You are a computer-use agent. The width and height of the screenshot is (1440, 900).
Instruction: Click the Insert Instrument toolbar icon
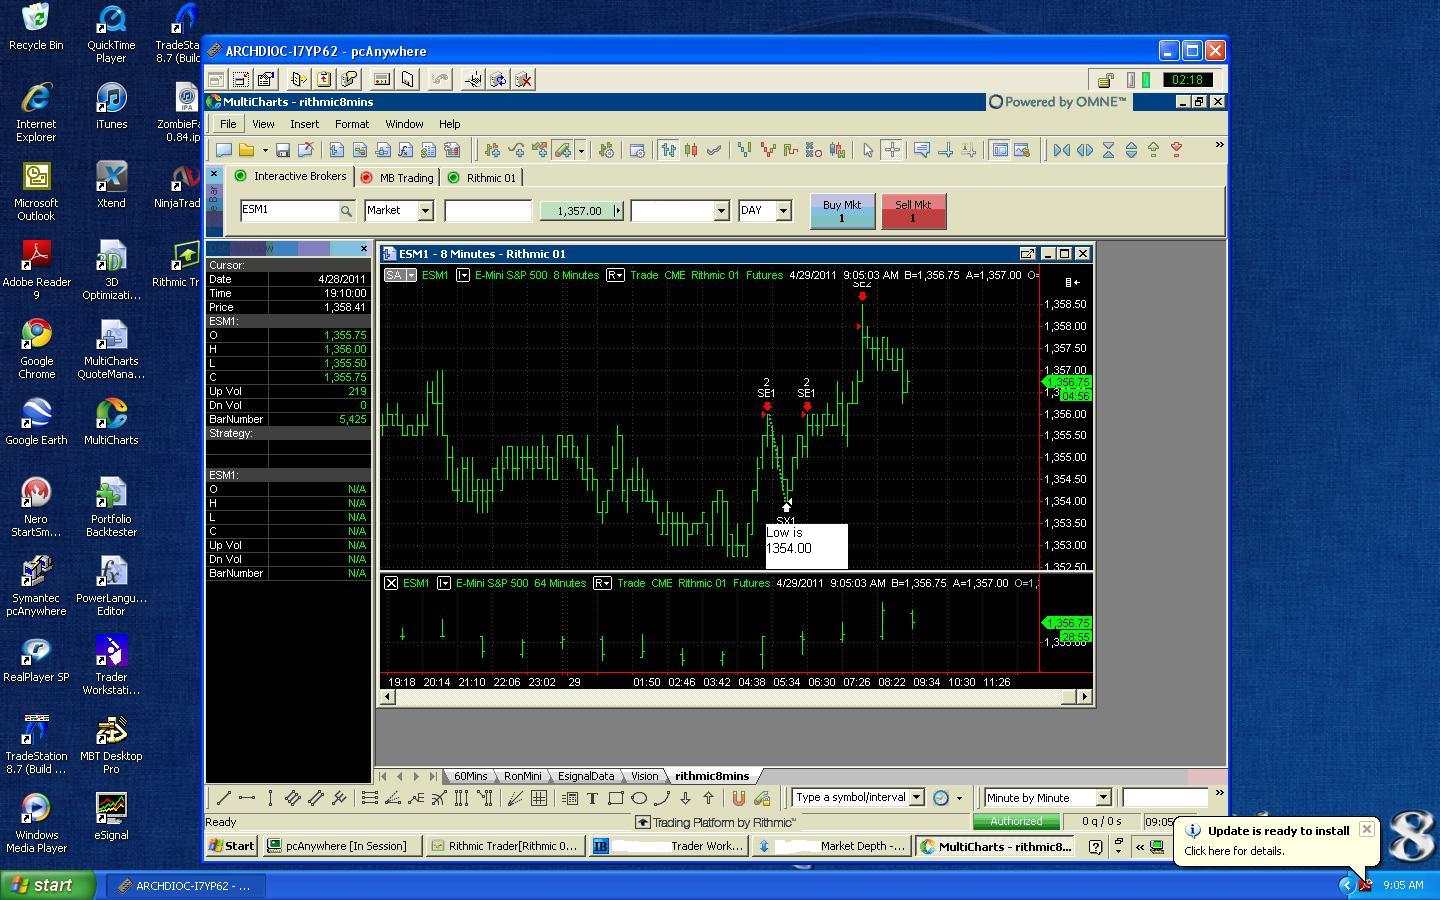(492, 150)
